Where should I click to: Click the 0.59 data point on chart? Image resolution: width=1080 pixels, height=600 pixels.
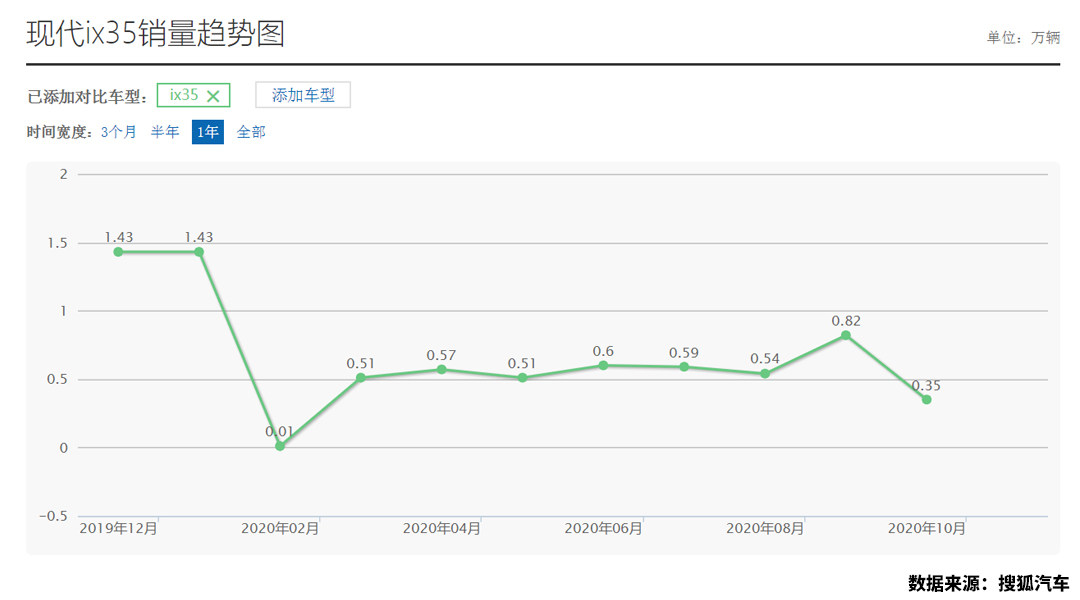point(684,367)
